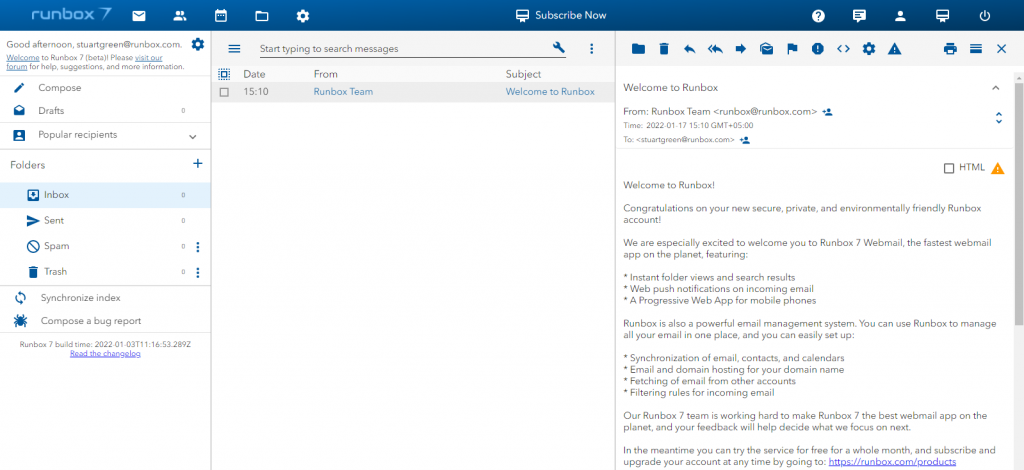The height and width of the screenshot is (470, 1024).
Task: Enable the HTML view checkbox
Action: pyautogui.click(x=949, y=168)
